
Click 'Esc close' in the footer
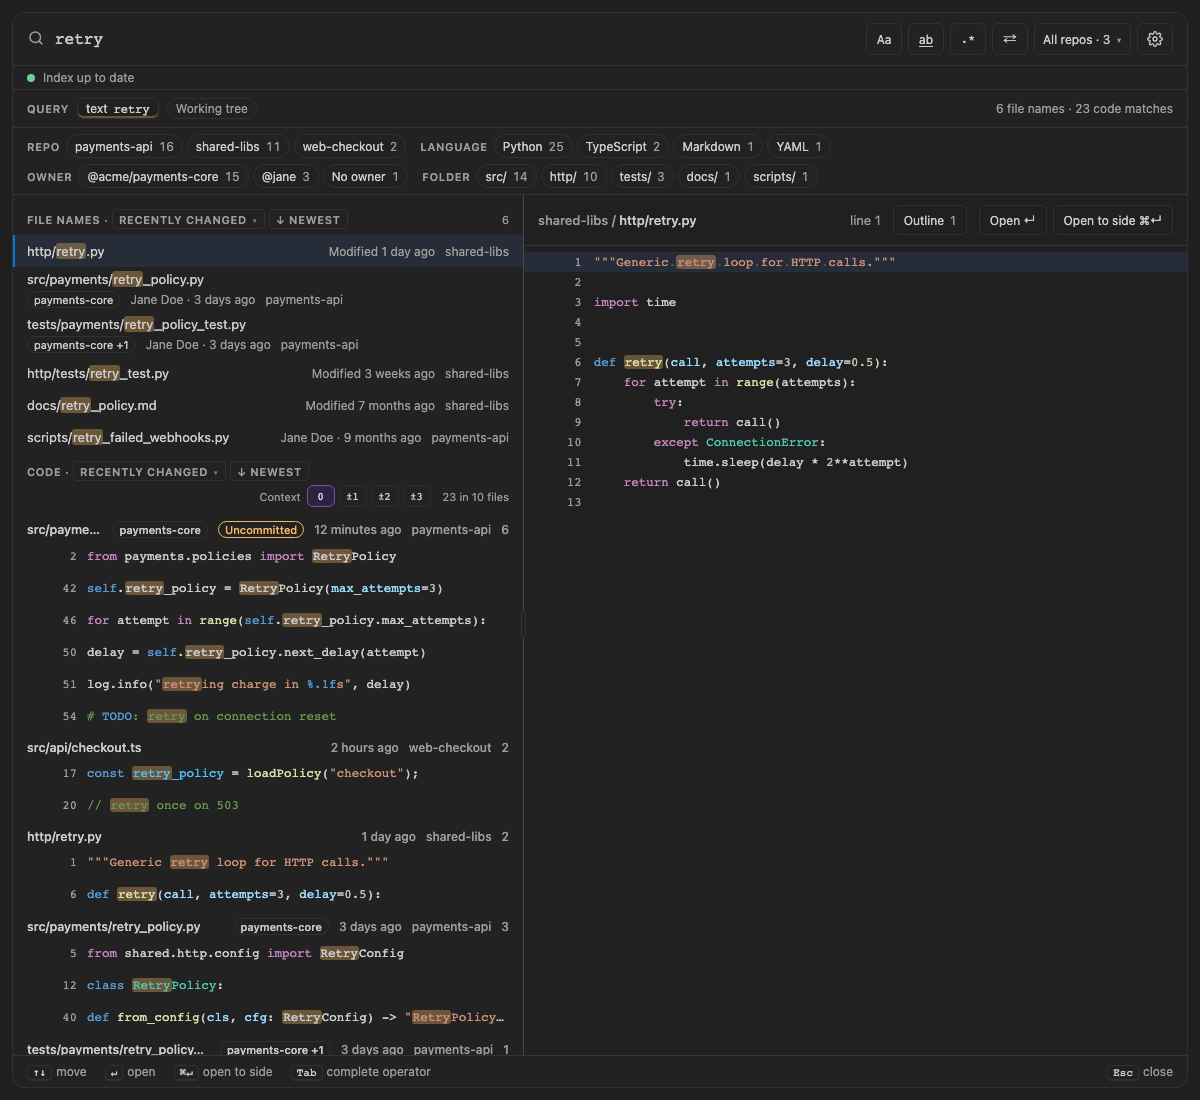[1142, 1072]
